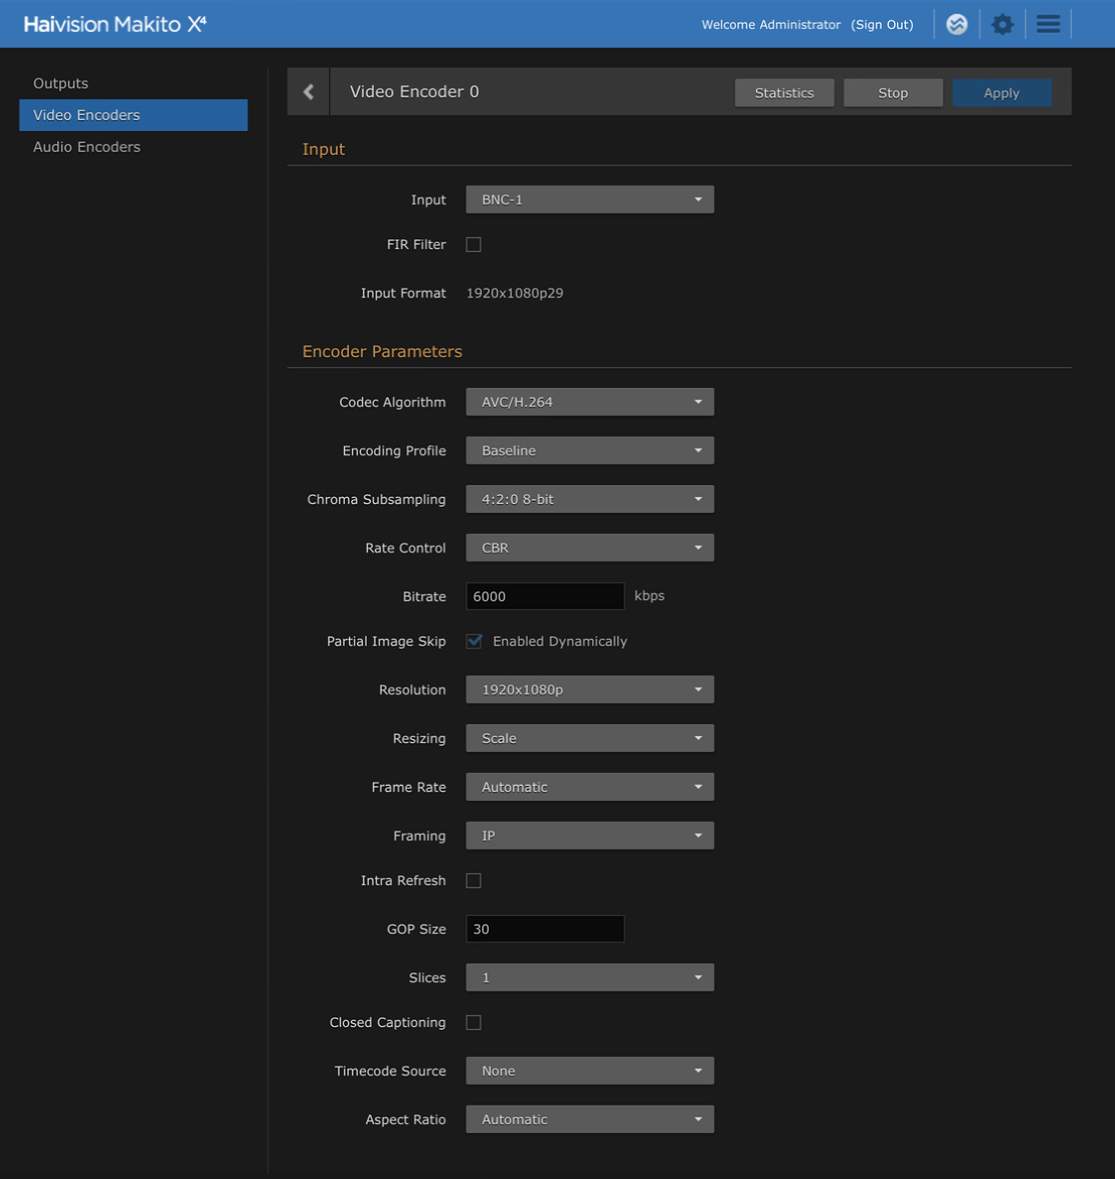Click the GOP Size input field
Image resolution: width=1115 pixels, height=1179 pixels.
(545, 929)
